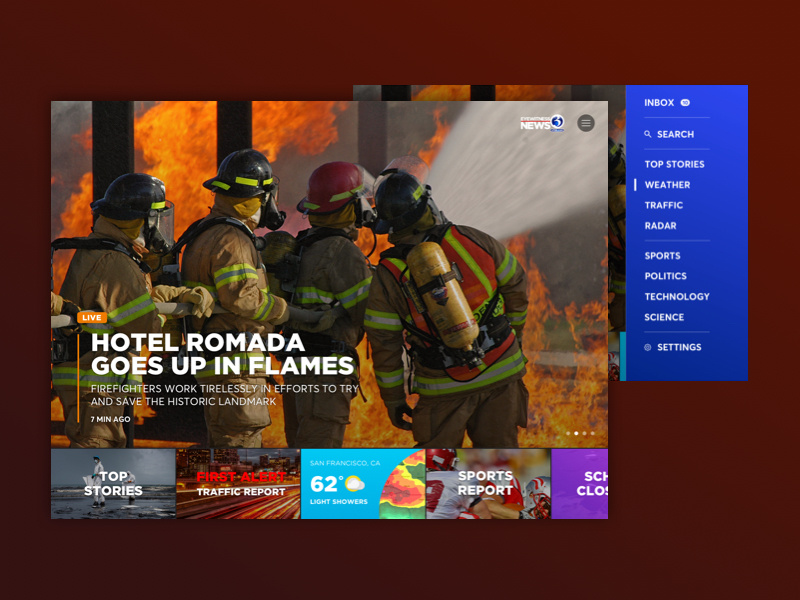Click the search magnifier icon

click(647, 134)
